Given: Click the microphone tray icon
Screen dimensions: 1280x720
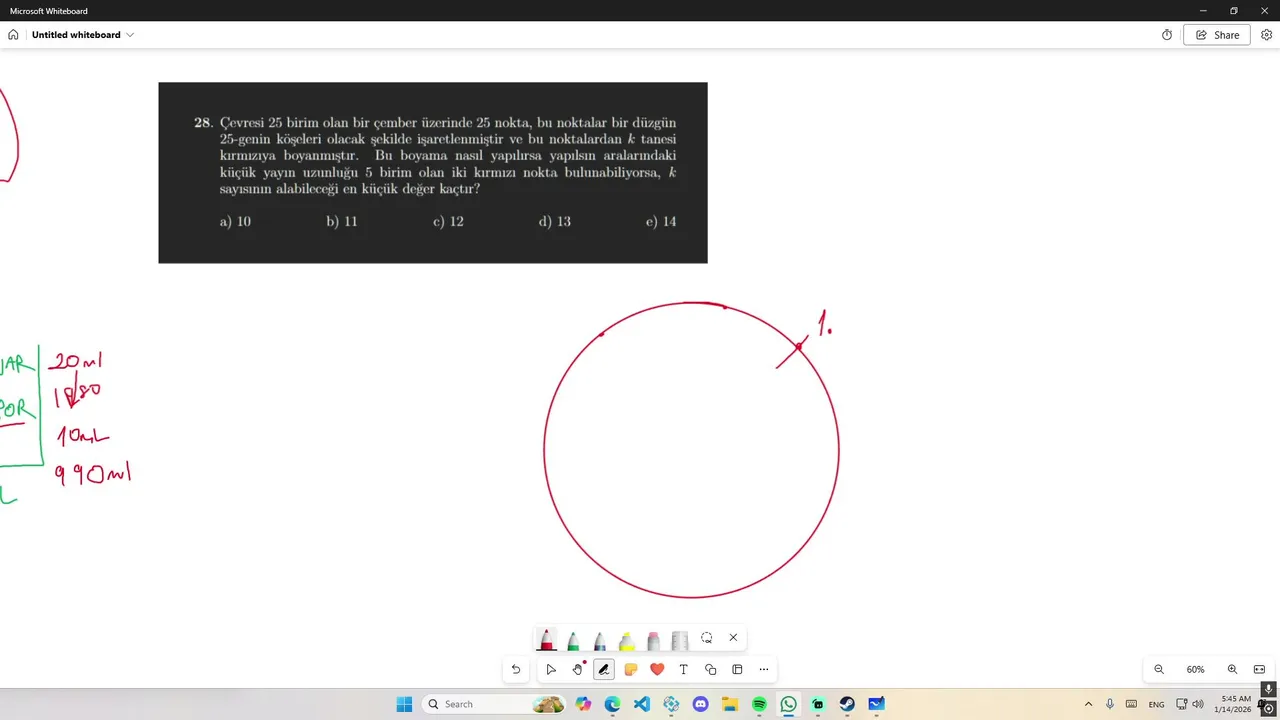Looking at the screenshot, I should point(1110,704).
